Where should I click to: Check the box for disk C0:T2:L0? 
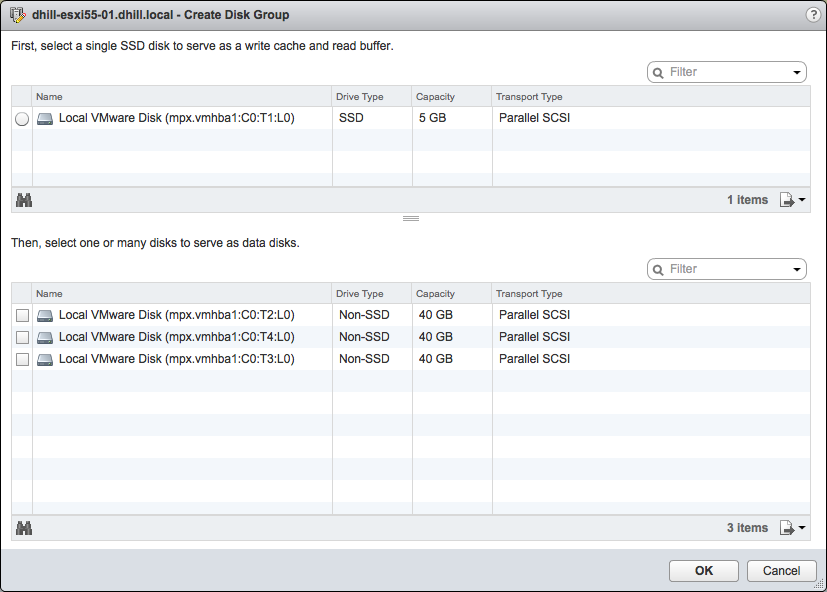point(22,316)
